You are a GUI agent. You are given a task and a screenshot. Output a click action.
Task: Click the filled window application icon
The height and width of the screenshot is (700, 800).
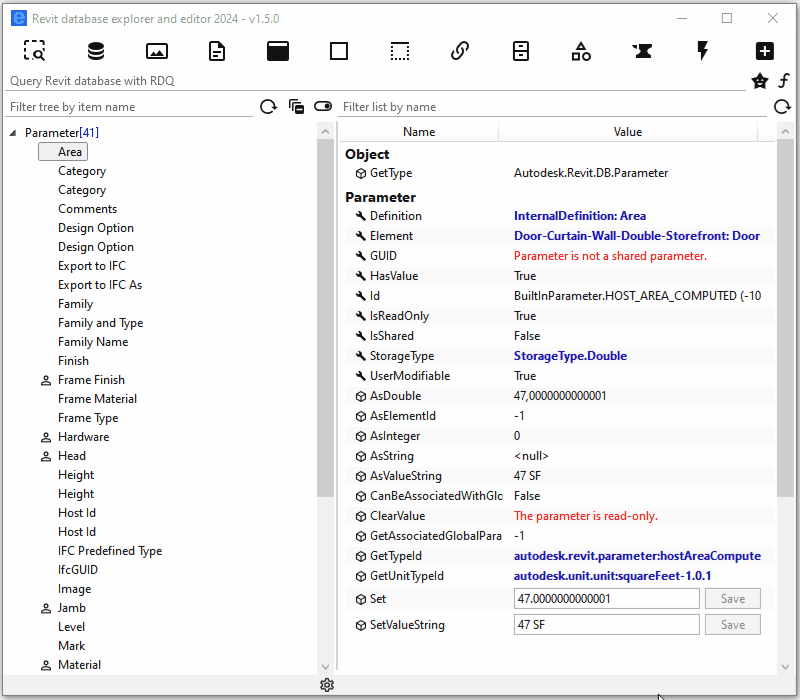click(278, 51)
